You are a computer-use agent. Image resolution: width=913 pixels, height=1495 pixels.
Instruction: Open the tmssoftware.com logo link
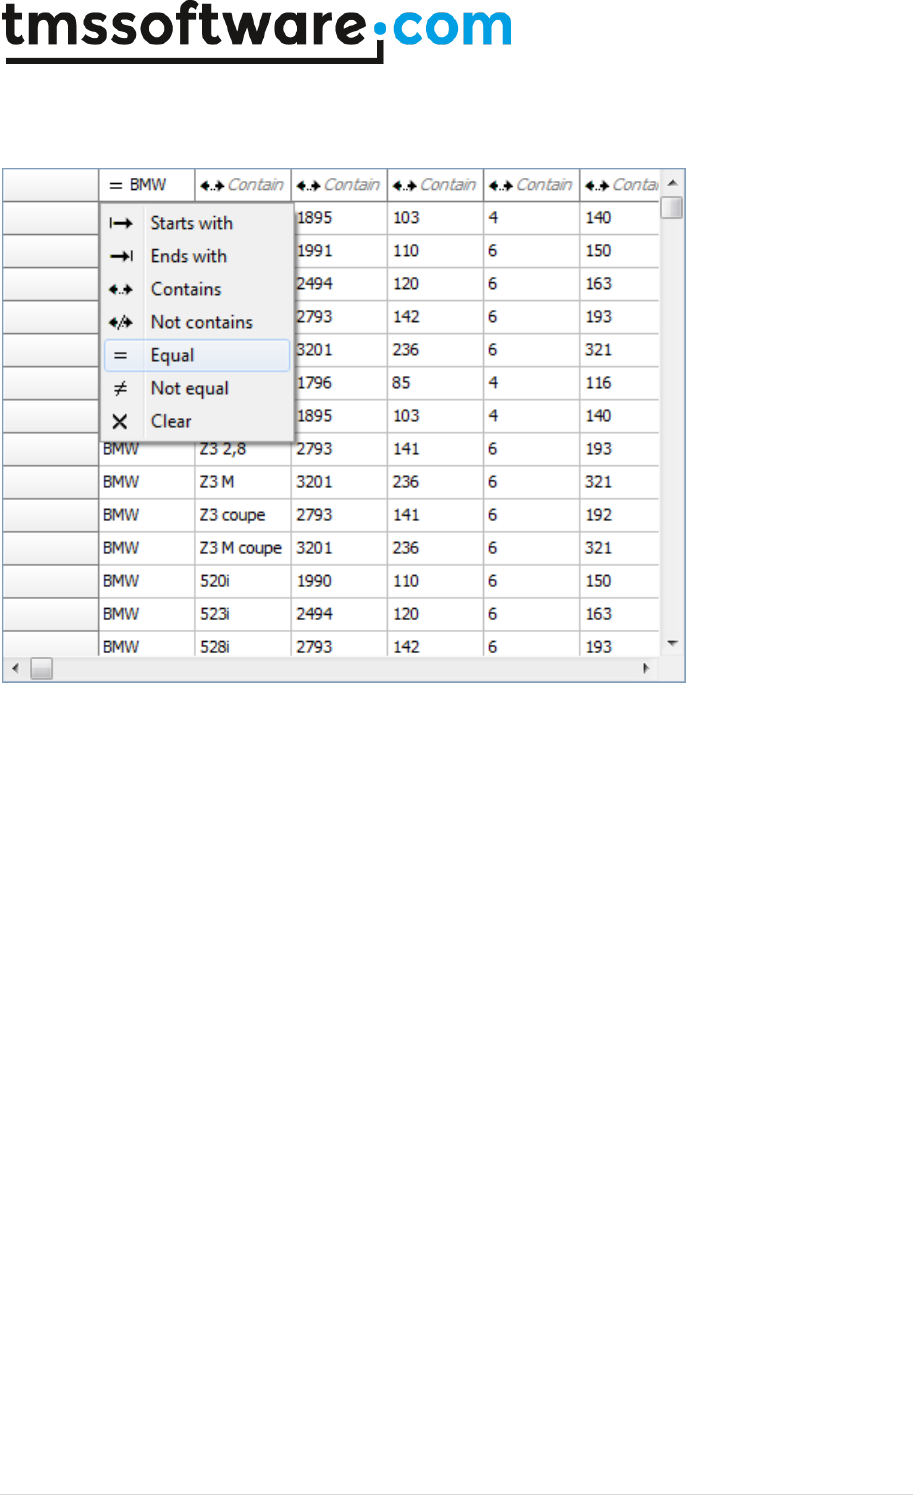[x=257, y=30]
